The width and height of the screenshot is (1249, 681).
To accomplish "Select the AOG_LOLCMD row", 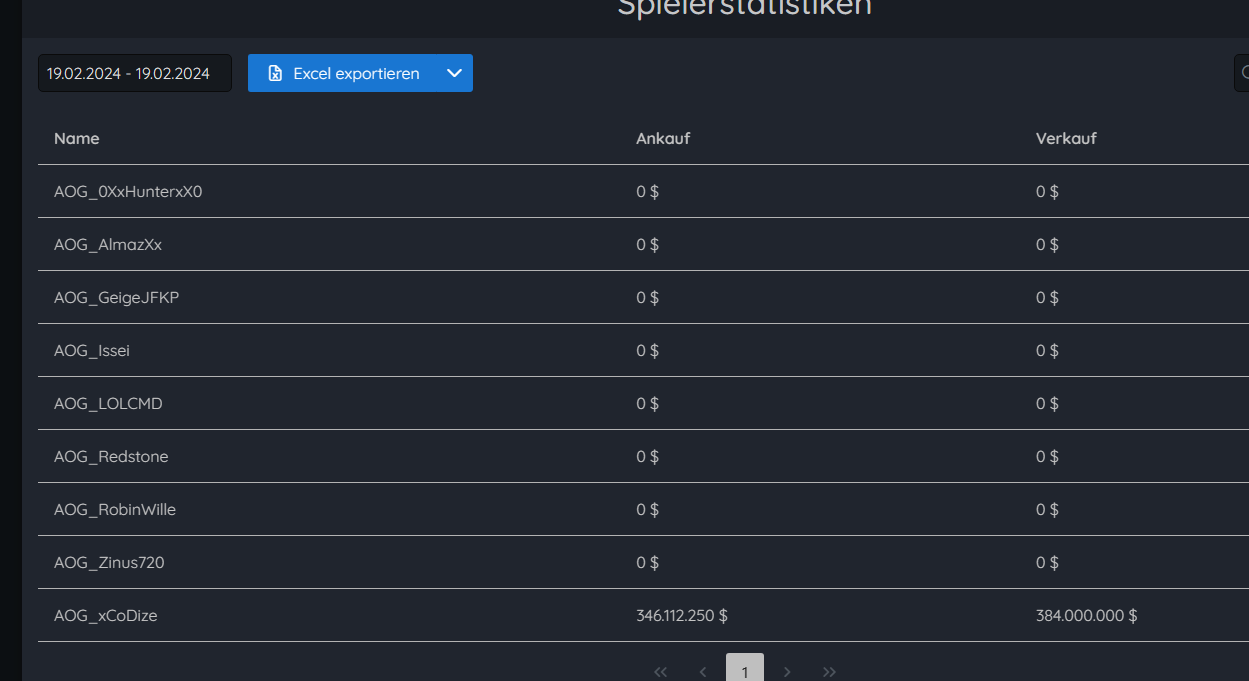I will 643,403.
